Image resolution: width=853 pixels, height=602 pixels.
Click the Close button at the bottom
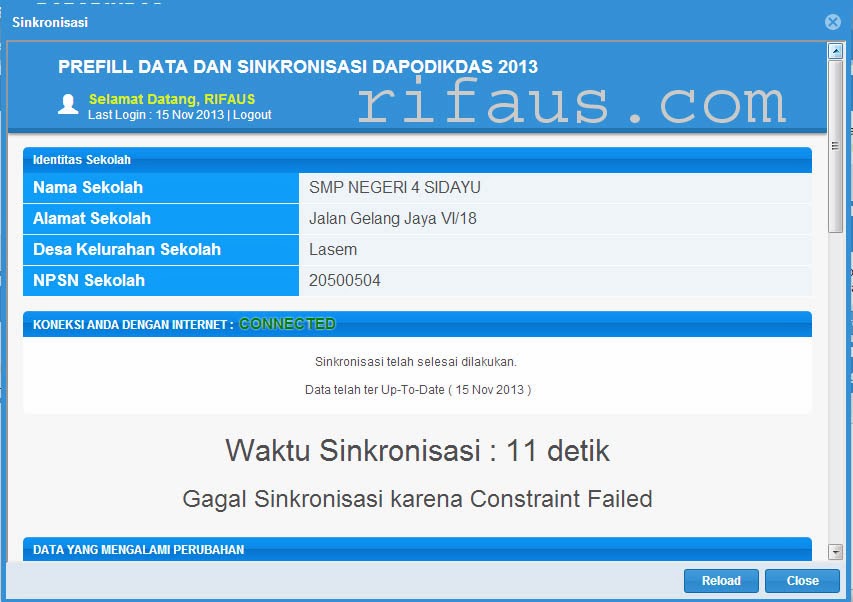802,581
